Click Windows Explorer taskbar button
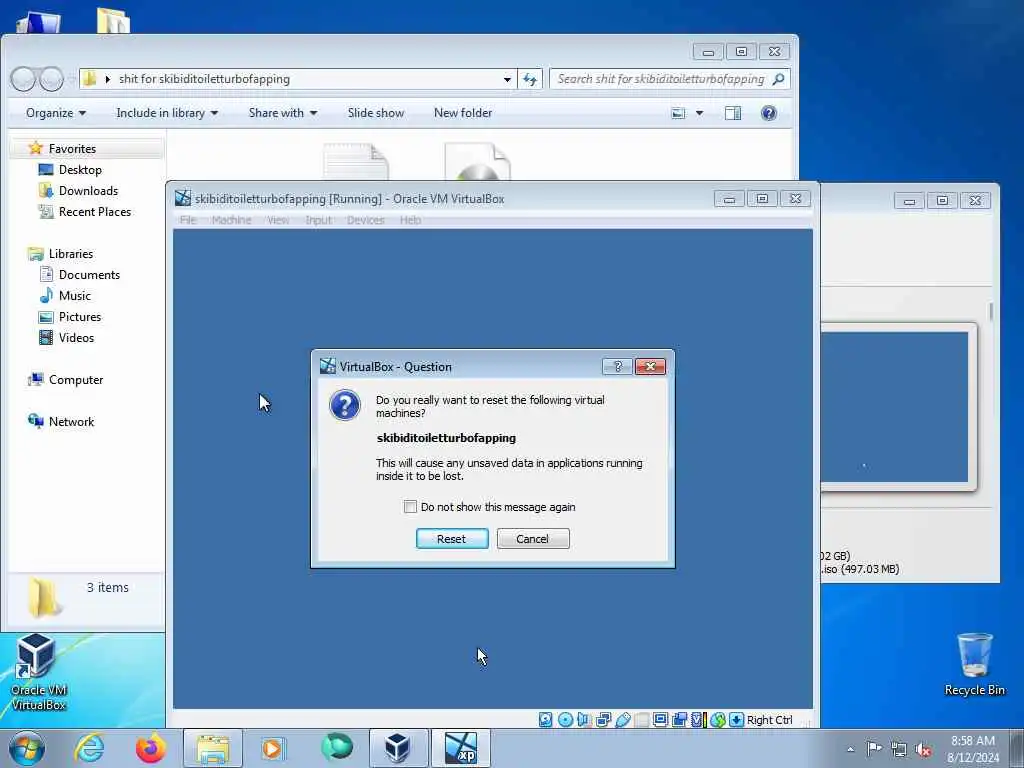 pos(213,748)
